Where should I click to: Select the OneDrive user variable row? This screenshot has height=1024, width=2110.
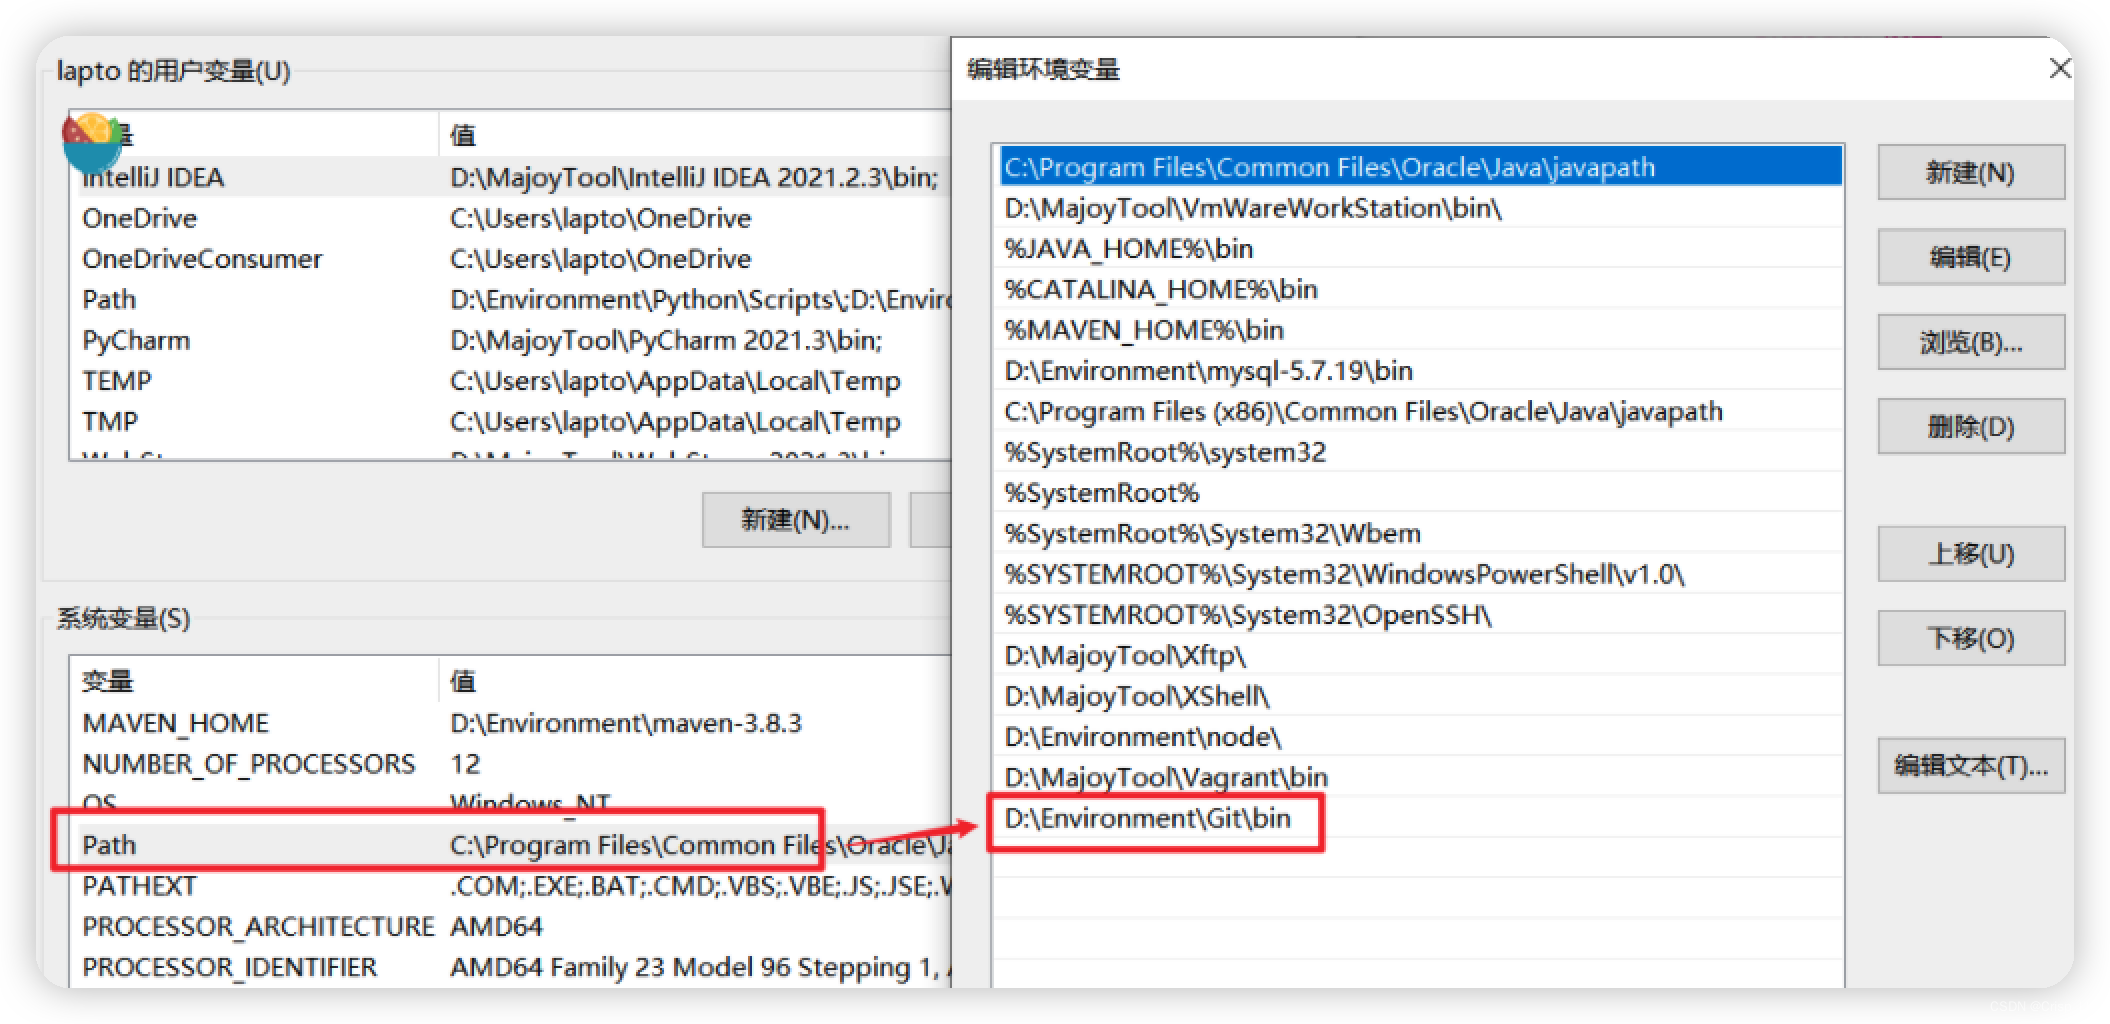510,218
